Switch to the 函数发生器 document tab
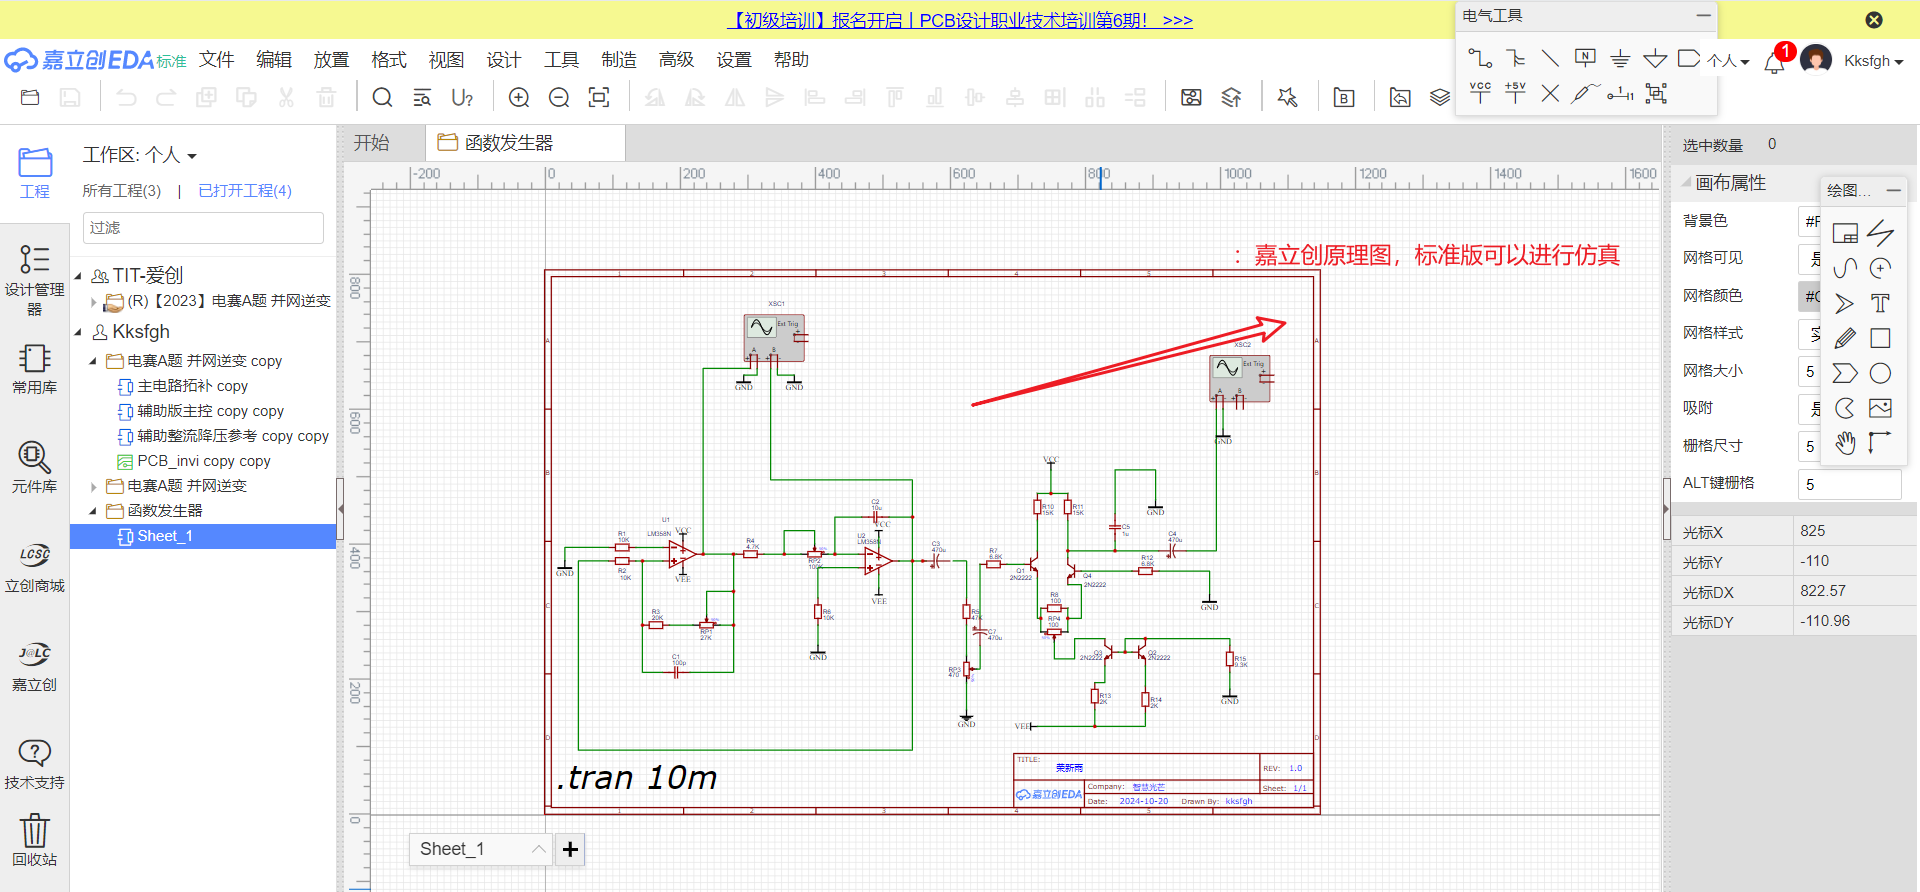Screen dimensions: 1920x892 (x=526, y=143)
